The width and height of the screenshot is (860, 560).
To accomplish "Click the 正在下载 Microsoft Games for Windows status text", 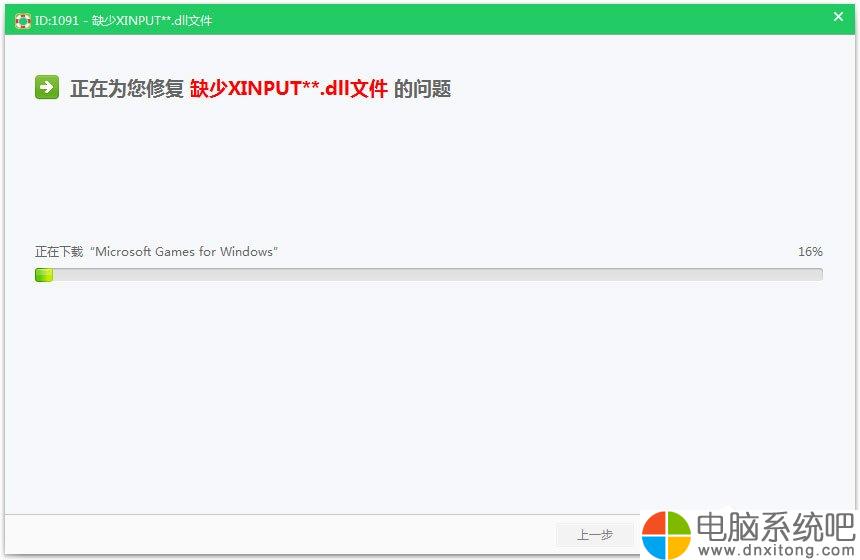I will pos(156,252).
